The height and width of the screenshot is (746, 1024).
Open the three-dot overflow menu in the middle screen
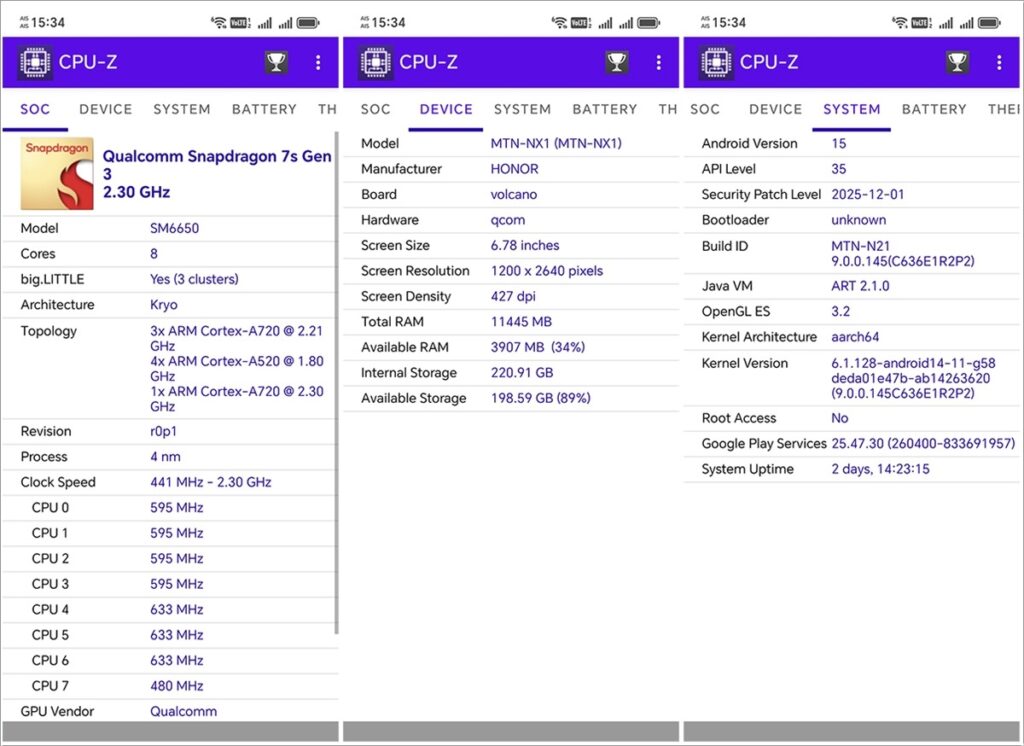click(658, 62)
